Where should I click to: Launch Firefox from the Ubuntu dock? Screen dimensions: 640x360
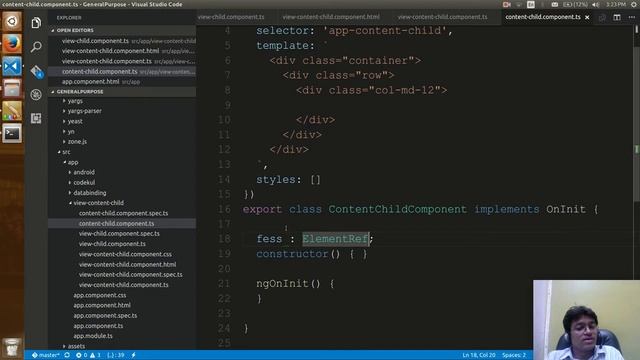12,43
